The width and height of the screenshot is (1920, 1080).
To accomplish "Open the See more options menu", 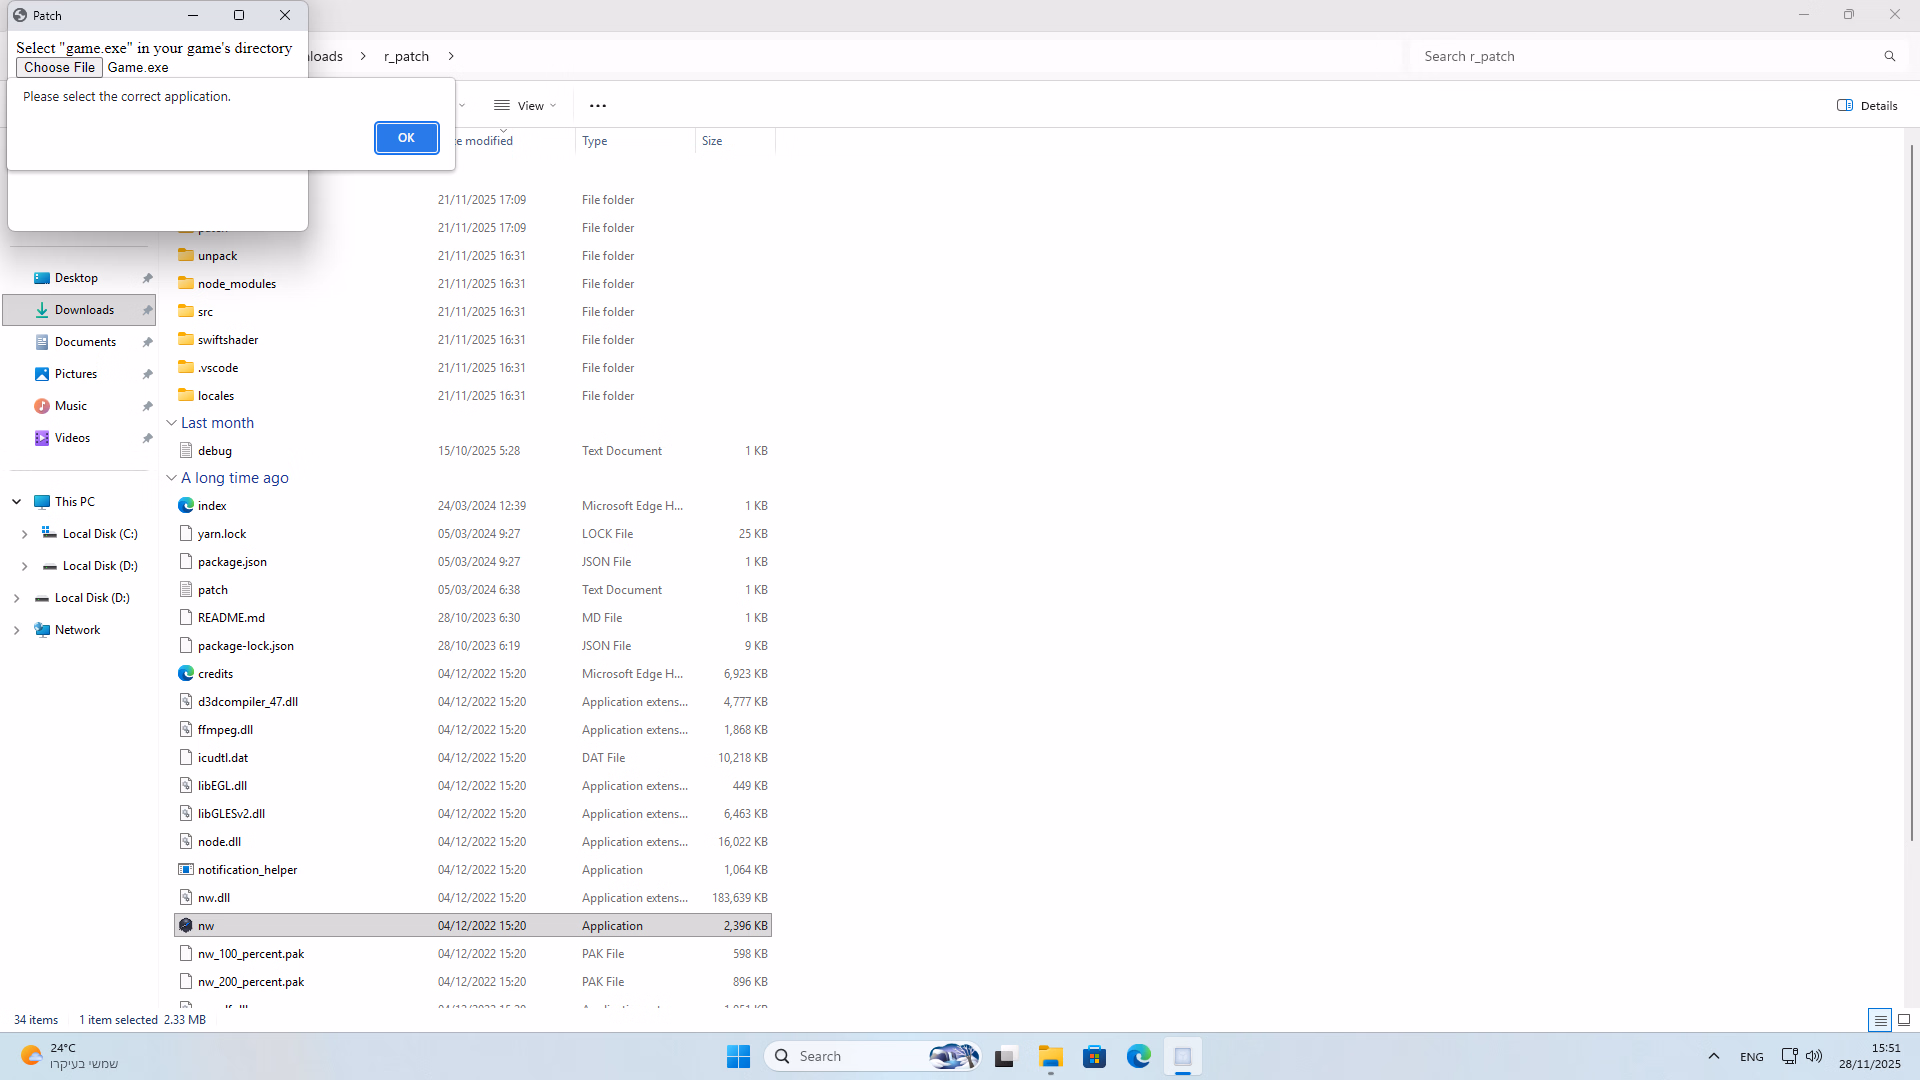I will pos(598,106).
